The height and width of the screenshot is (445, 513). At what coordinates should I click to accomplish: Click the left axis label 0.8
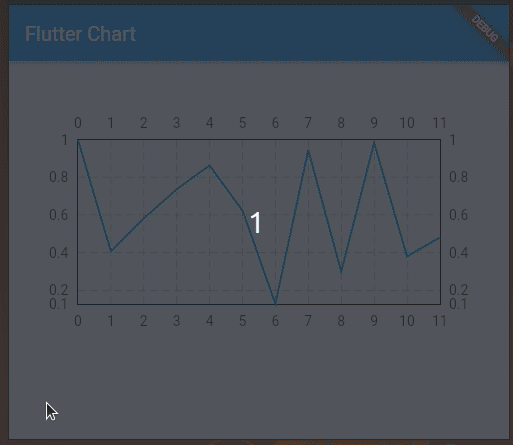59,177
